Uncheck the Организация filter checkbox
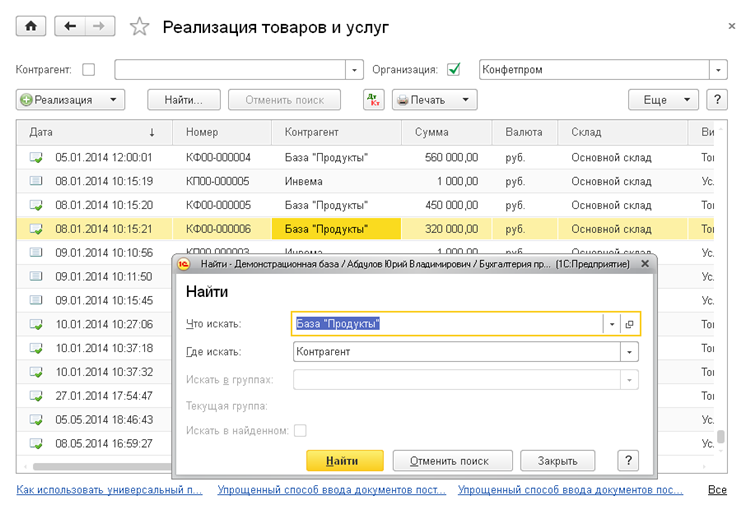This screenshot has width=750, height=509. click(x=453, y=70)
